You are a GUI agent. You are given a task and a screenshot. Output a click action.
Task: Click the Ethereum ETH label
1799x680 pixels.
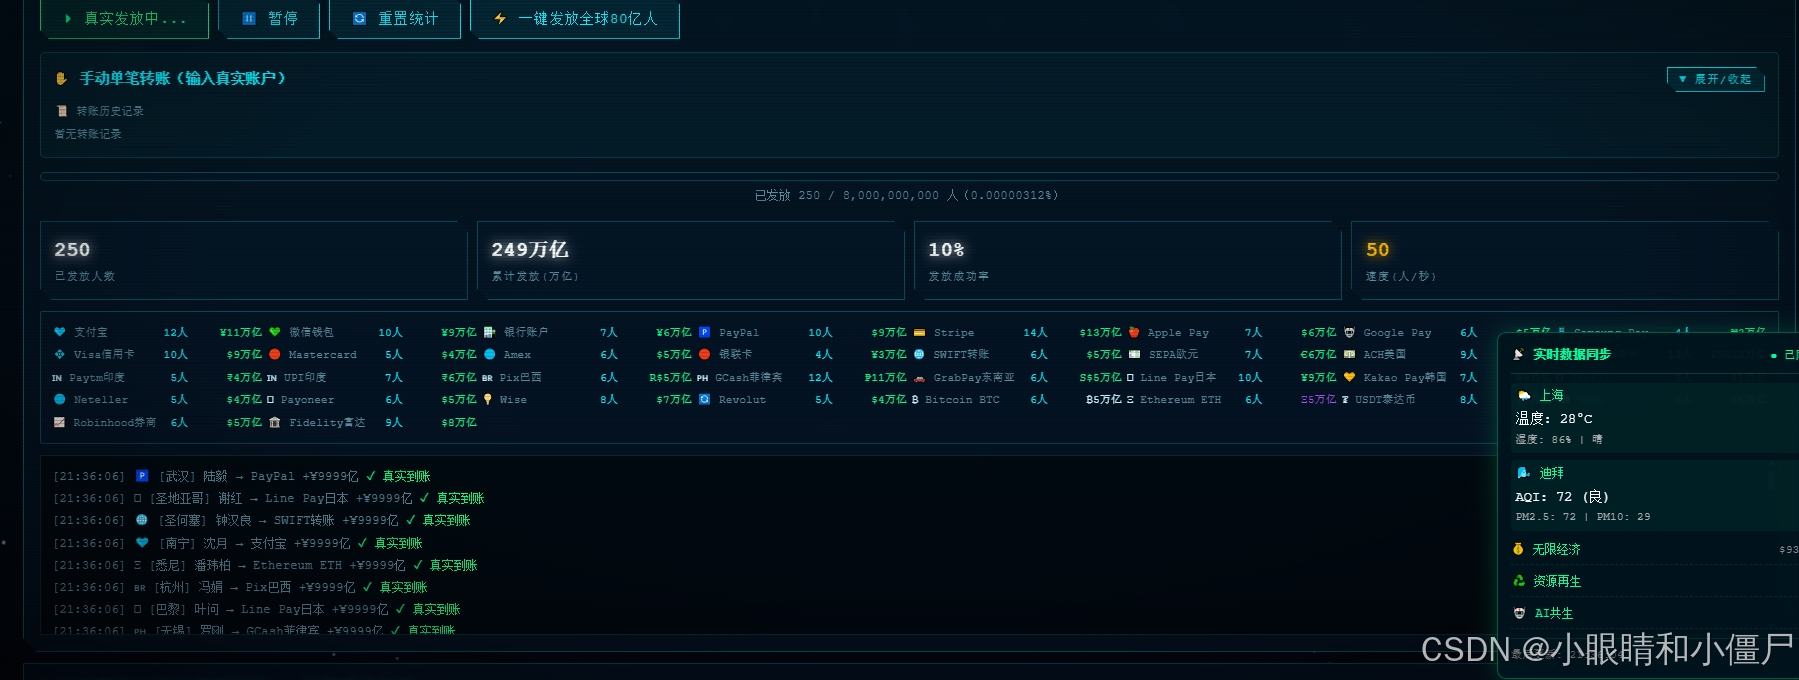coord(1181,399)
